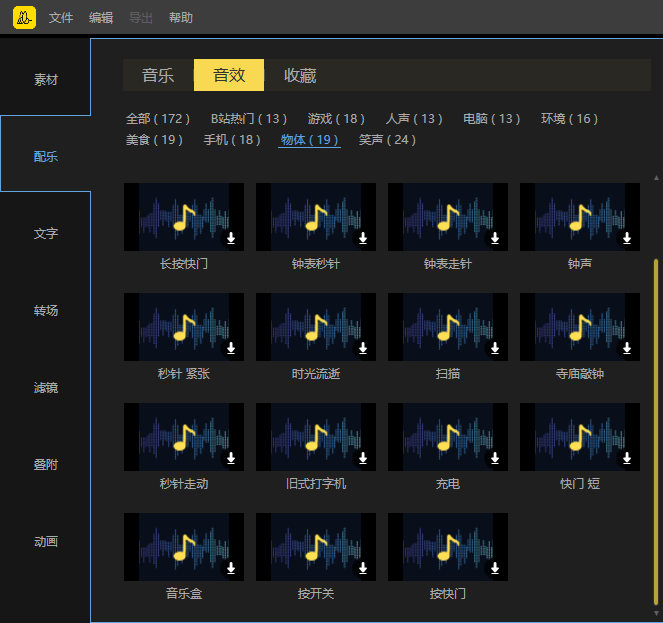This screenshot has width=663, height=623.
Task: Select the 笑声 (24) category
Action: 387,140
